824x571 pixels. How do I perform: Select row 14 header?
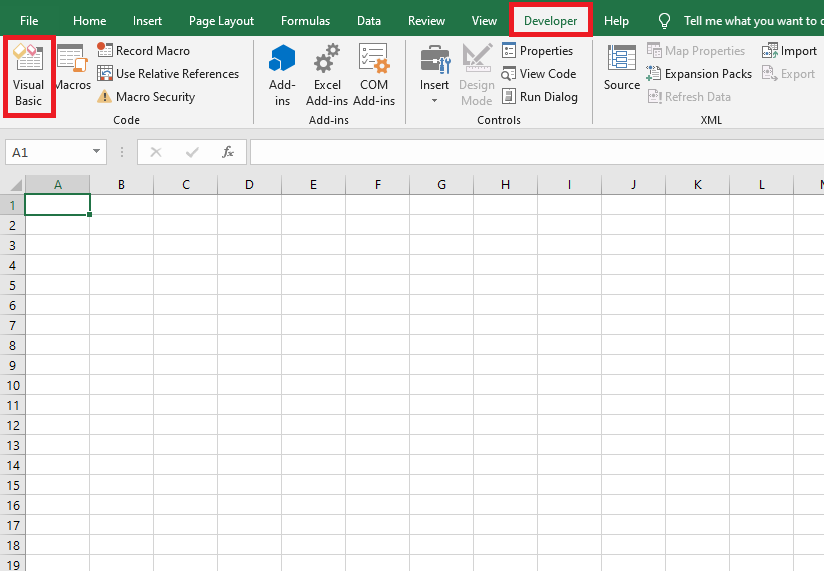(12, 465)
